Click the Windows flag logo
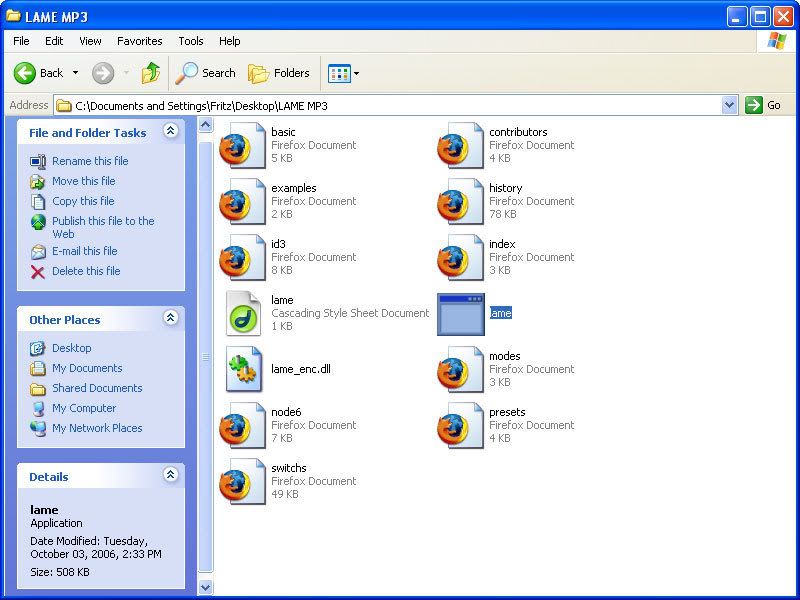 (777, 41)
